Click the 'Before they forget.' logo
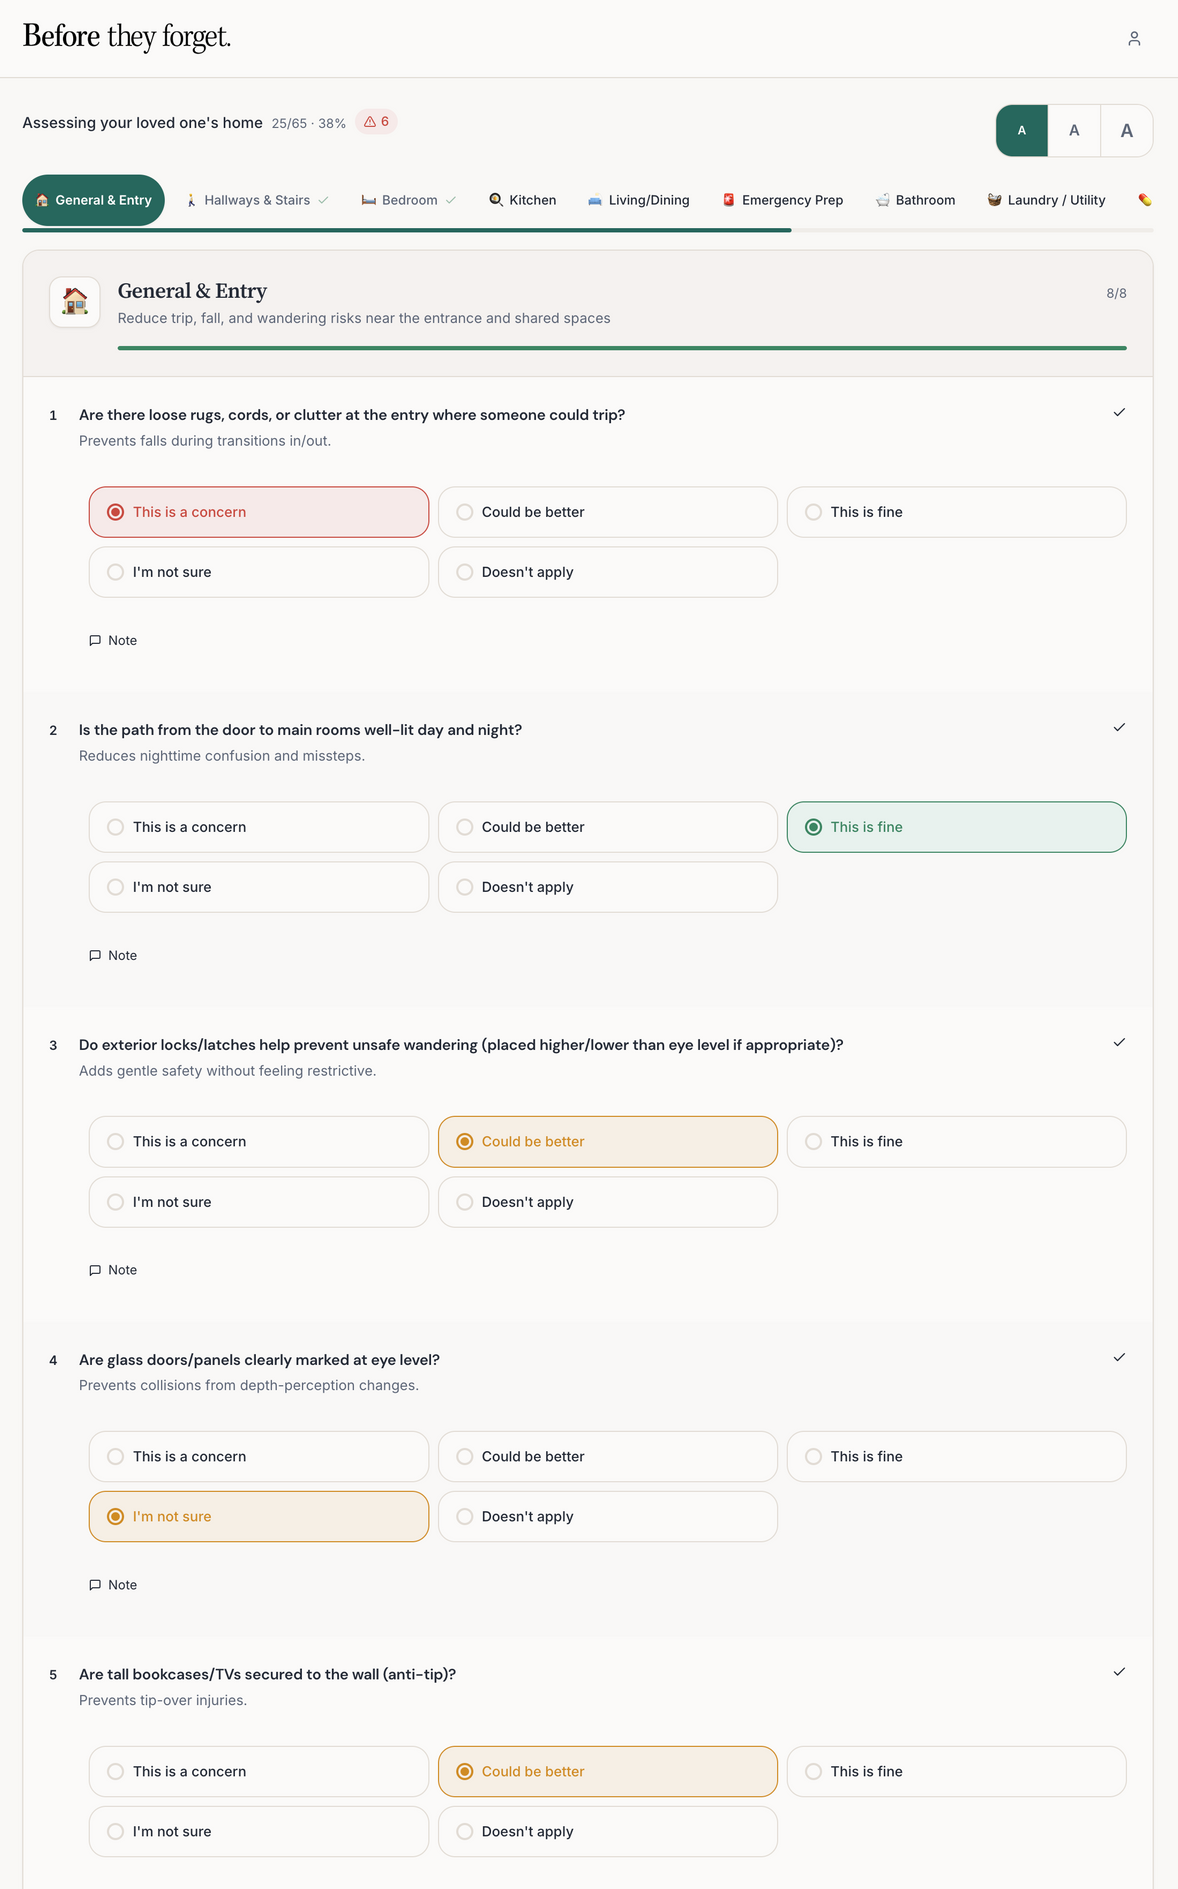This screenshot has height=1889, width=1178. pos(127,37)
